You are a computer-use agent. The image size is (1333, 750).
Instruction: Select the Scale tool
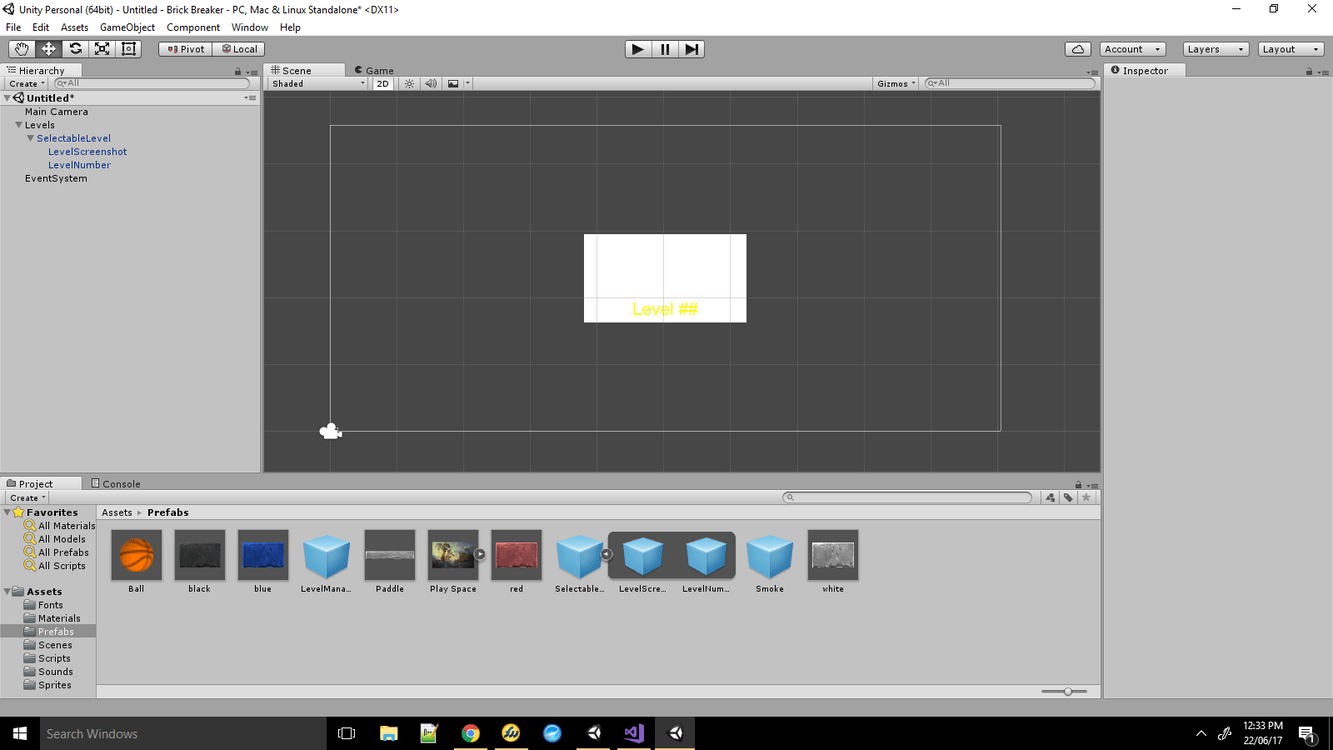tap(101, 48)
